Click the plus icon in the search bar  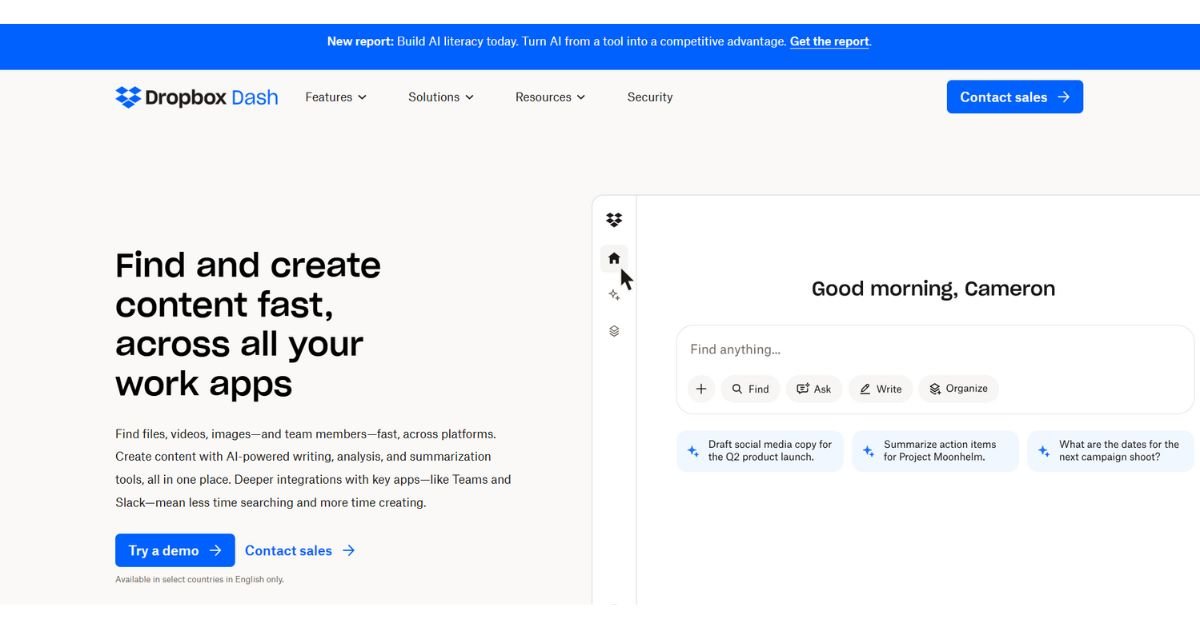point(701,388)
